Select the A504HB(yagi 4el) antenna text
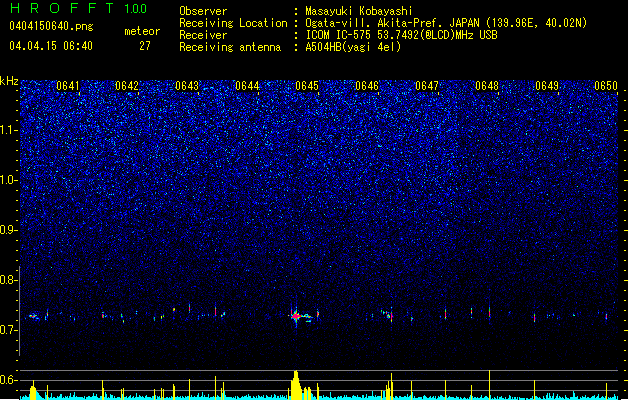The image size is (629, 400). [353, 47]
